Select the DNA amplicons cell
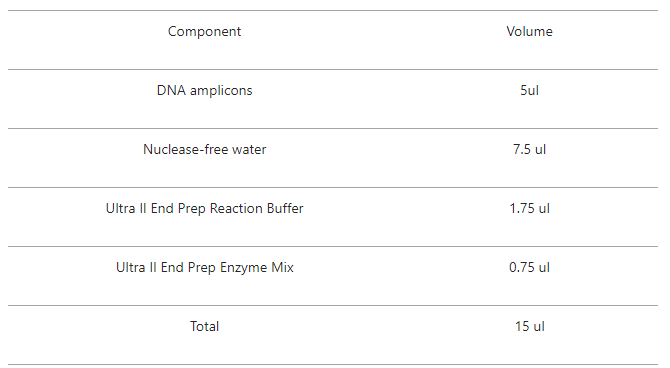 204,91
